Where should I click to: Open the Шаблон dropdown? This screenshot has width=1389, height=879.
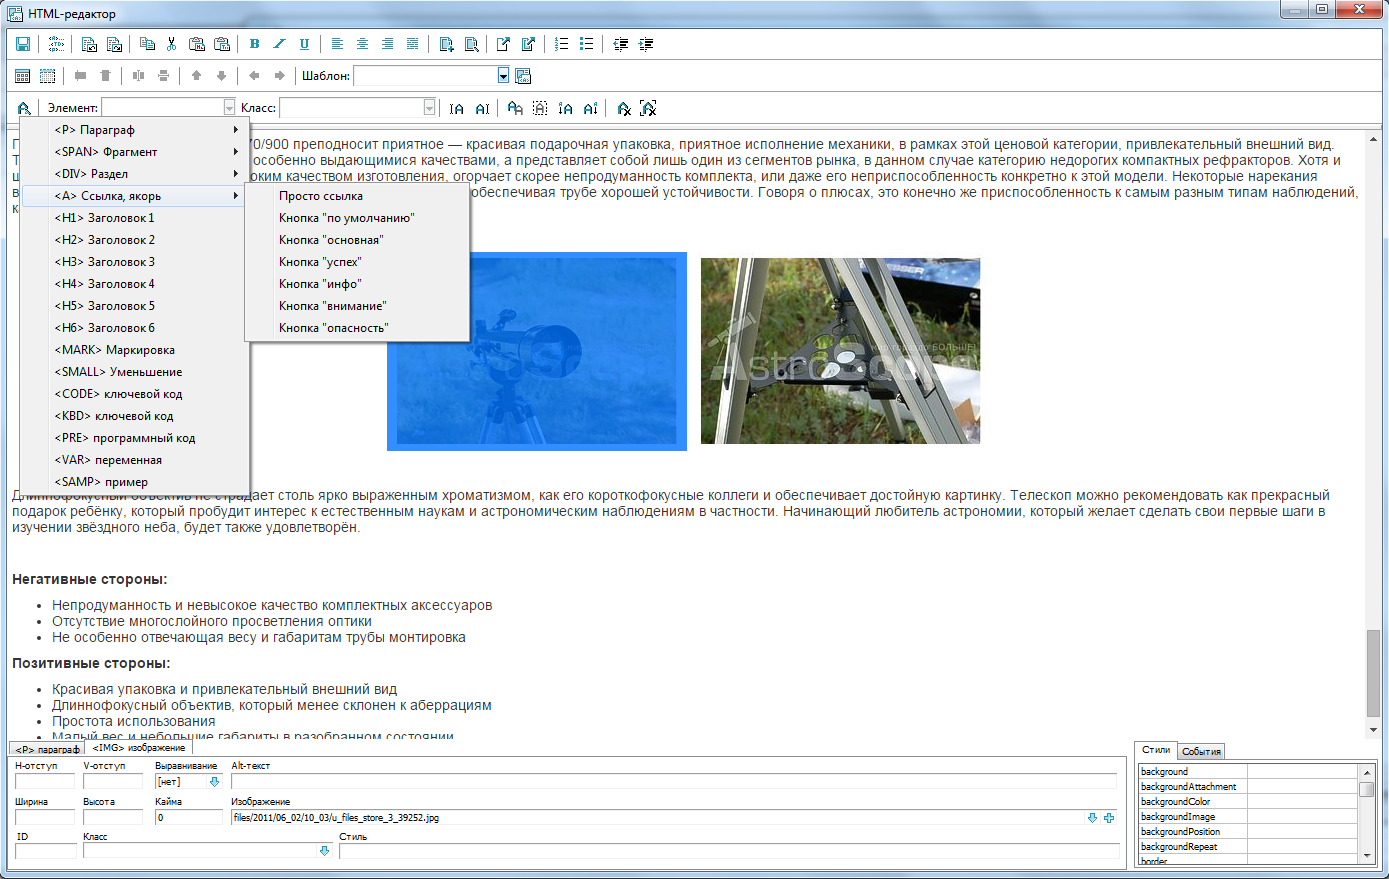(x=503, y=76)
